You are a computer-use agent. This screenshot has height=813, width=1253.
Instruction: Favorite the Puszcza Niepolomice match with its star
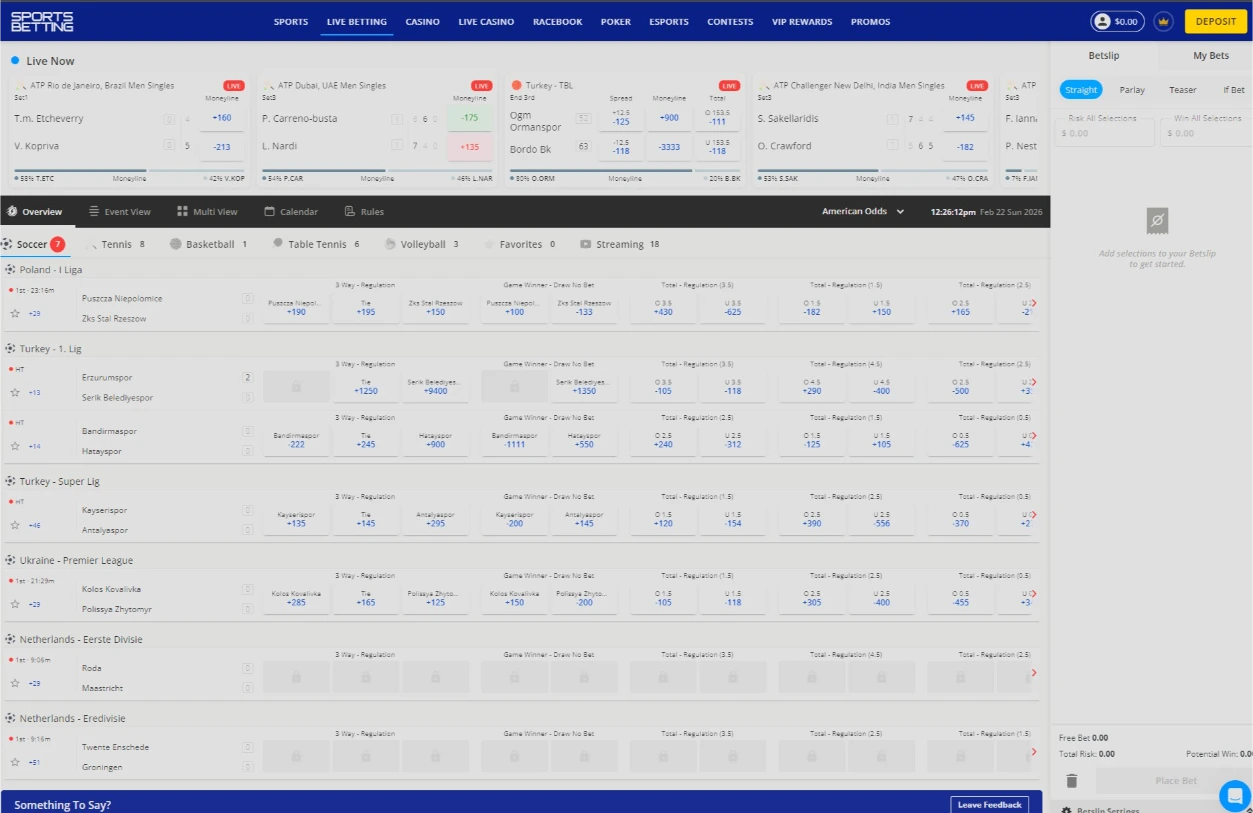pos(15,313)
